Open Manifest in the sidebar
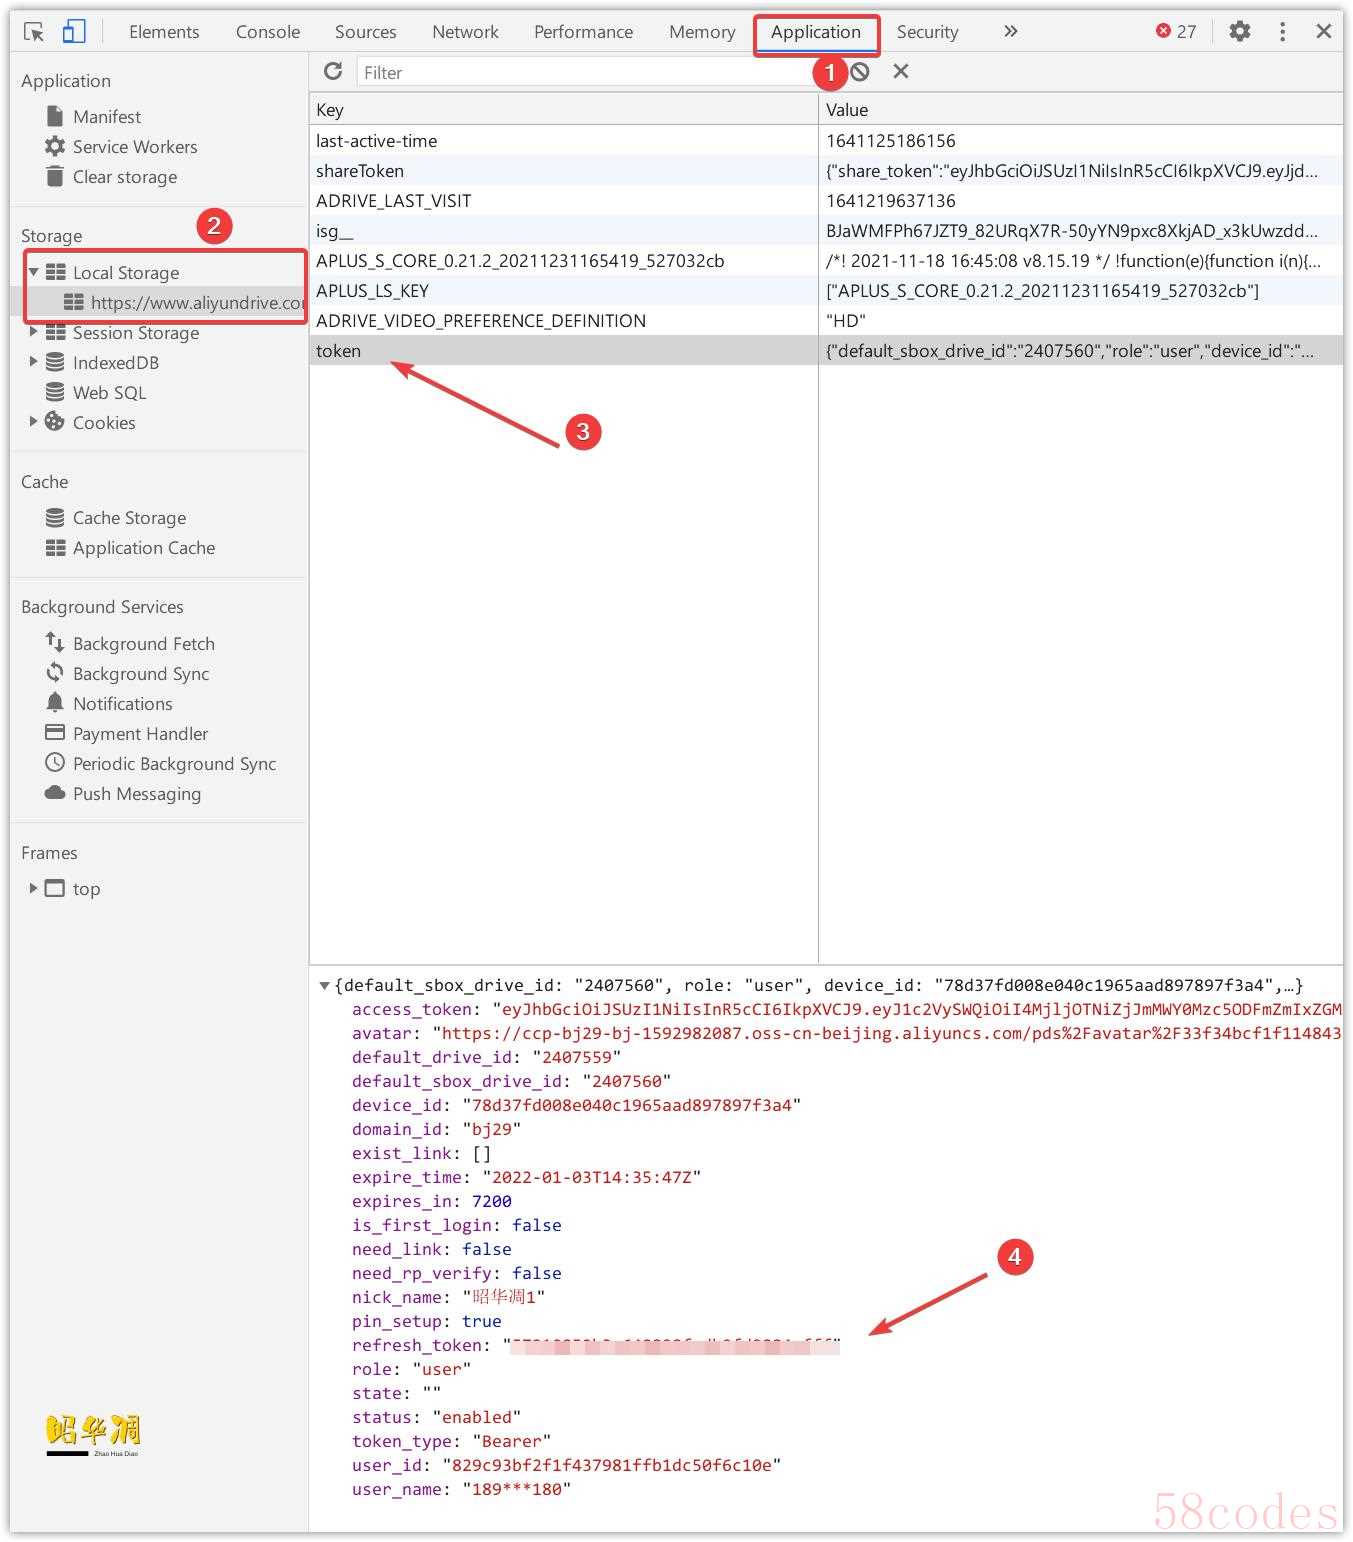Viewport: 1353px width, 1542px height. click(x=106, y=117)
